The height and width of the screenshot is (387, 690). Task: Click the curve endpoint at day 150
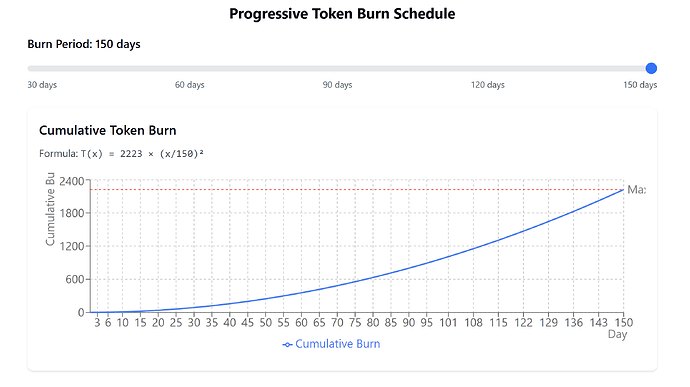pos(623,190)
